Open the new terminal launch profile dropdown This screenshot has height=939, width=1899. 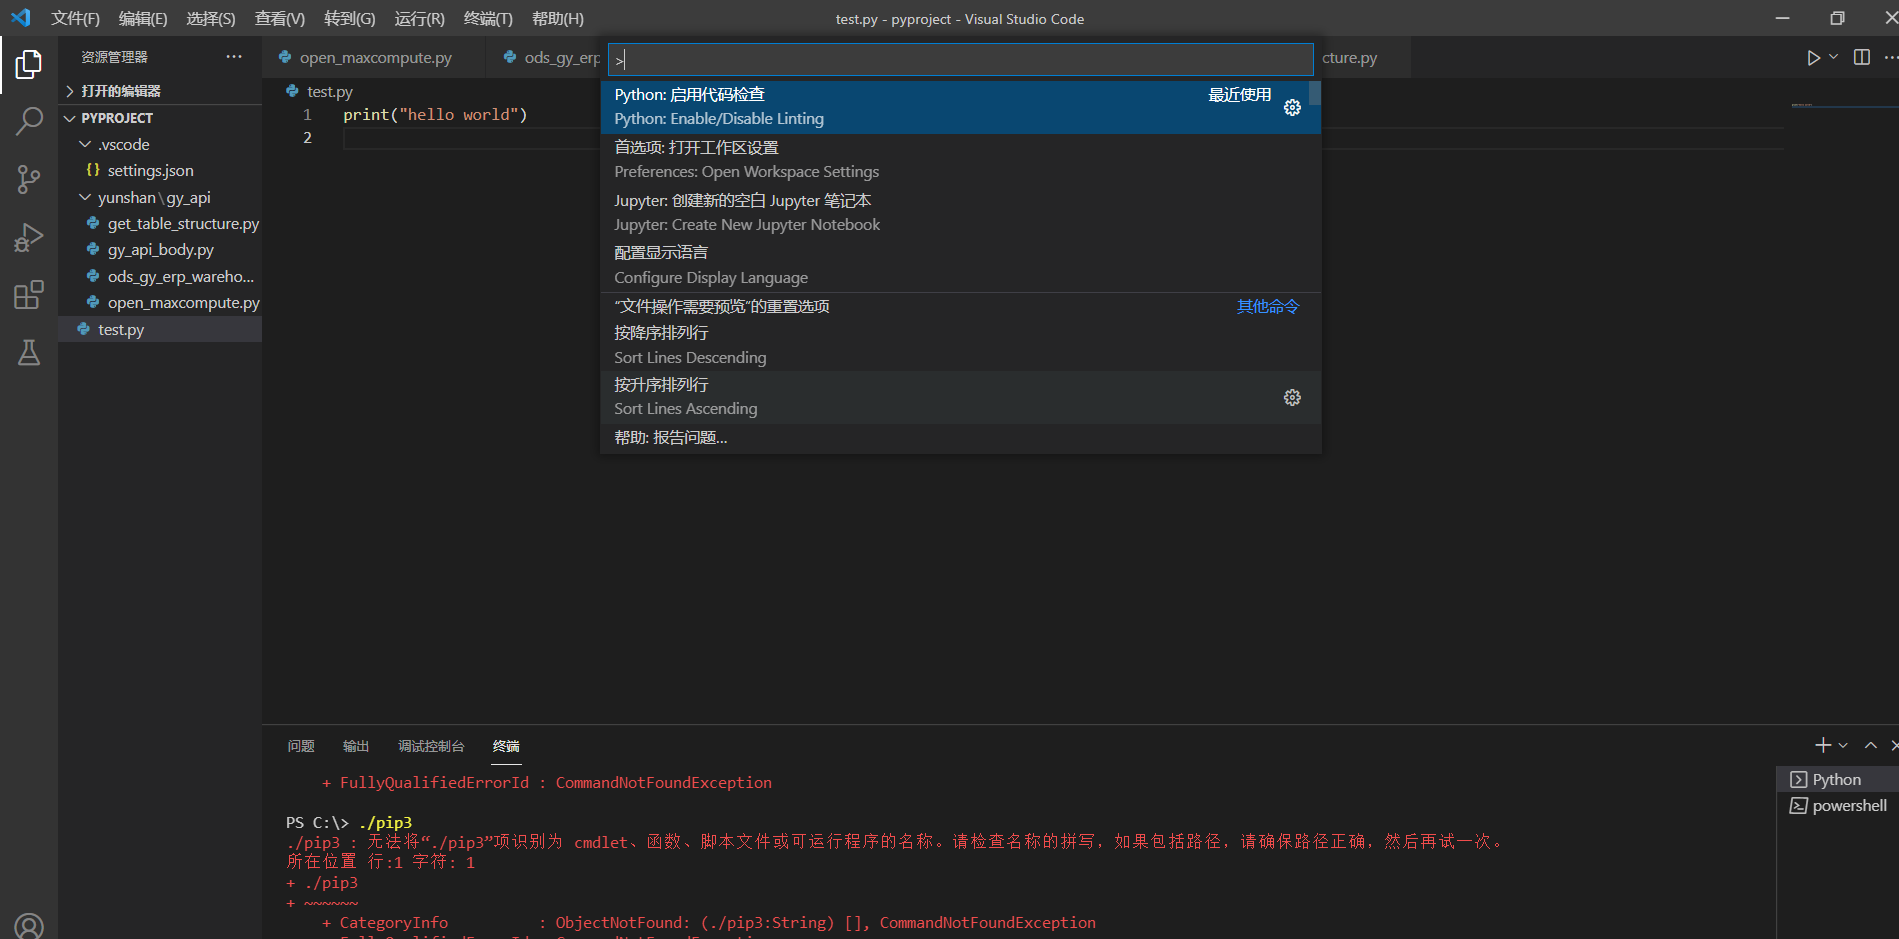(1843, 746)
